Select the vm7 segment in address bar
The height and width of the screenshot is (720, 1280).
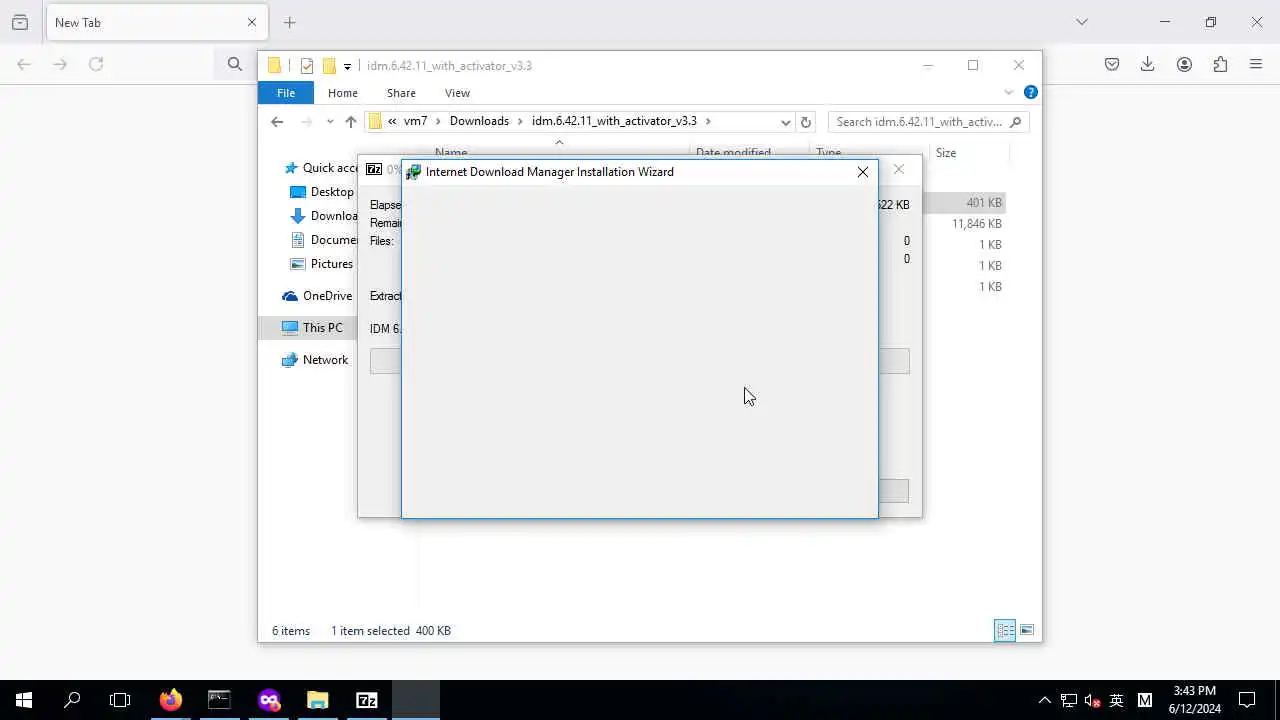coord(415,121)
